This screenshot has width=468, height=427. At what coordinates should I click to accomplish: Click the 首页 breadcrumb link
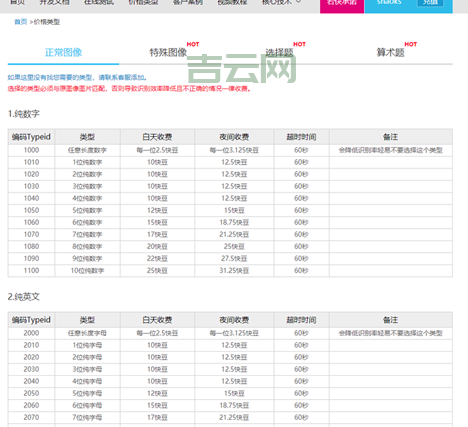(21, 22)
